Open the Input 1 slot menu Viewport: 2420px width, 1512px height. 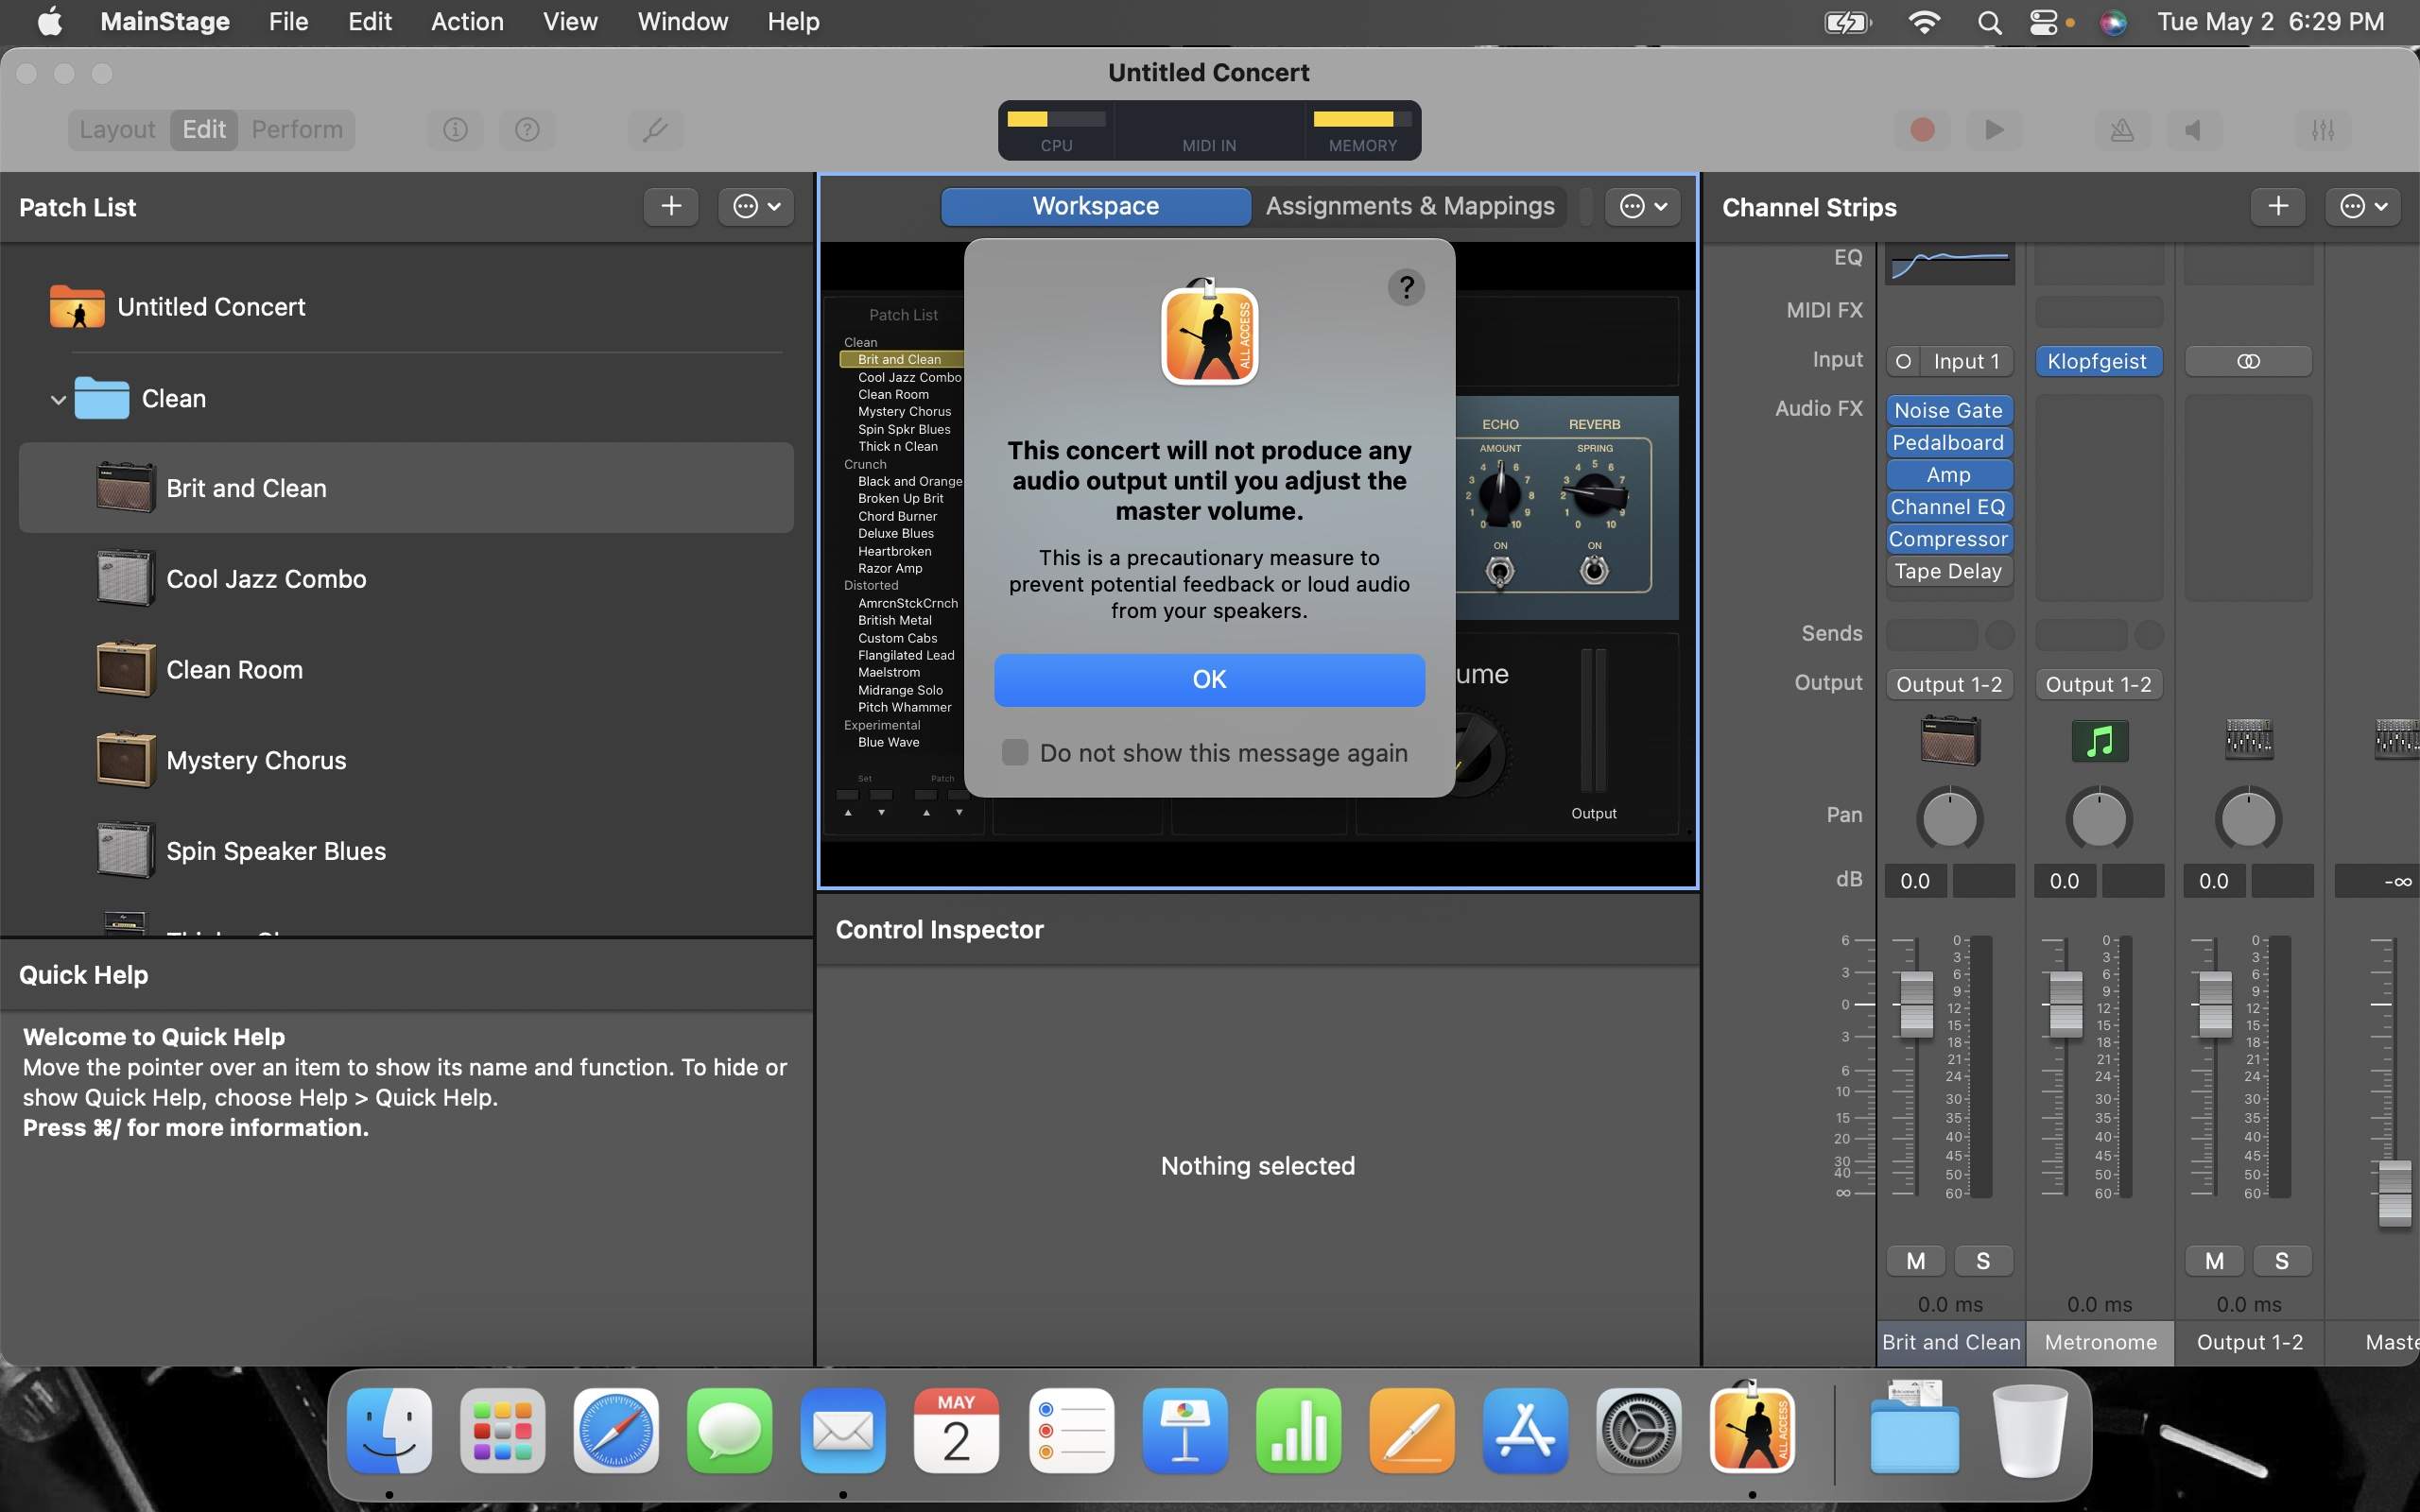(x=1966, y=361)
